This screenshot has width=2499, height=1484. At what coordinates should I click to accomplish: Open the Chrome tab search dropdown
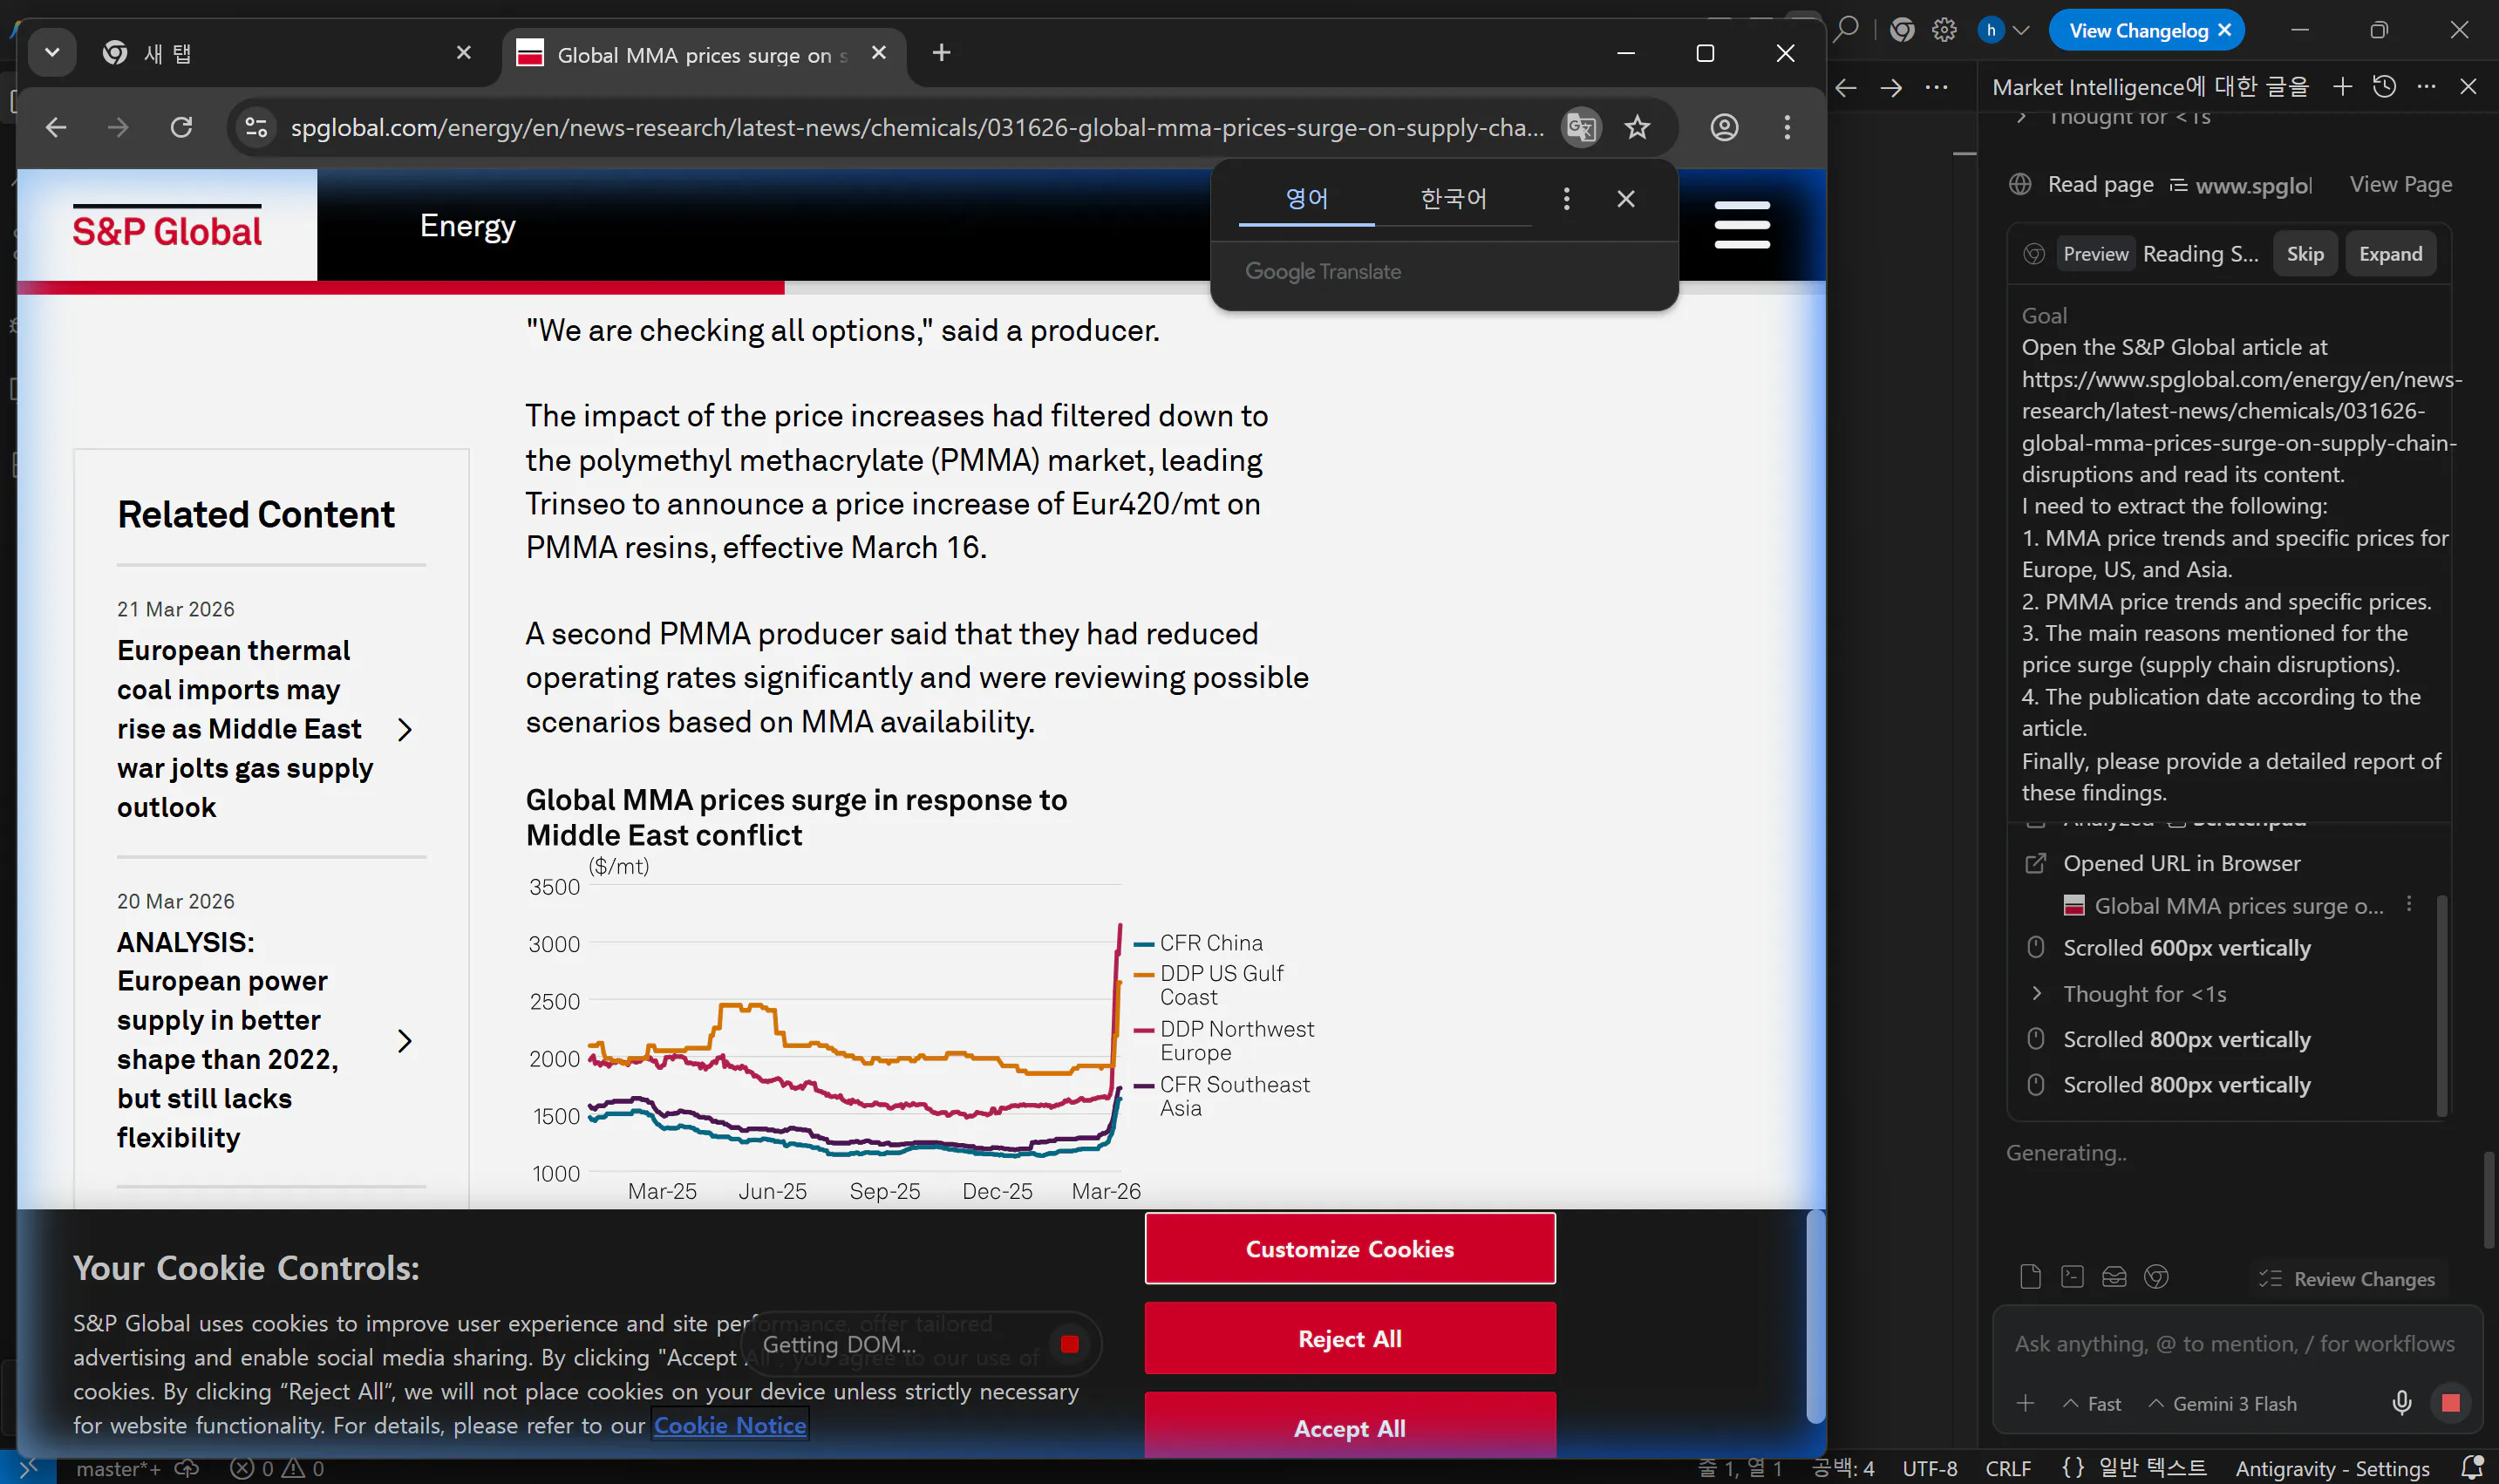point(52,53)
